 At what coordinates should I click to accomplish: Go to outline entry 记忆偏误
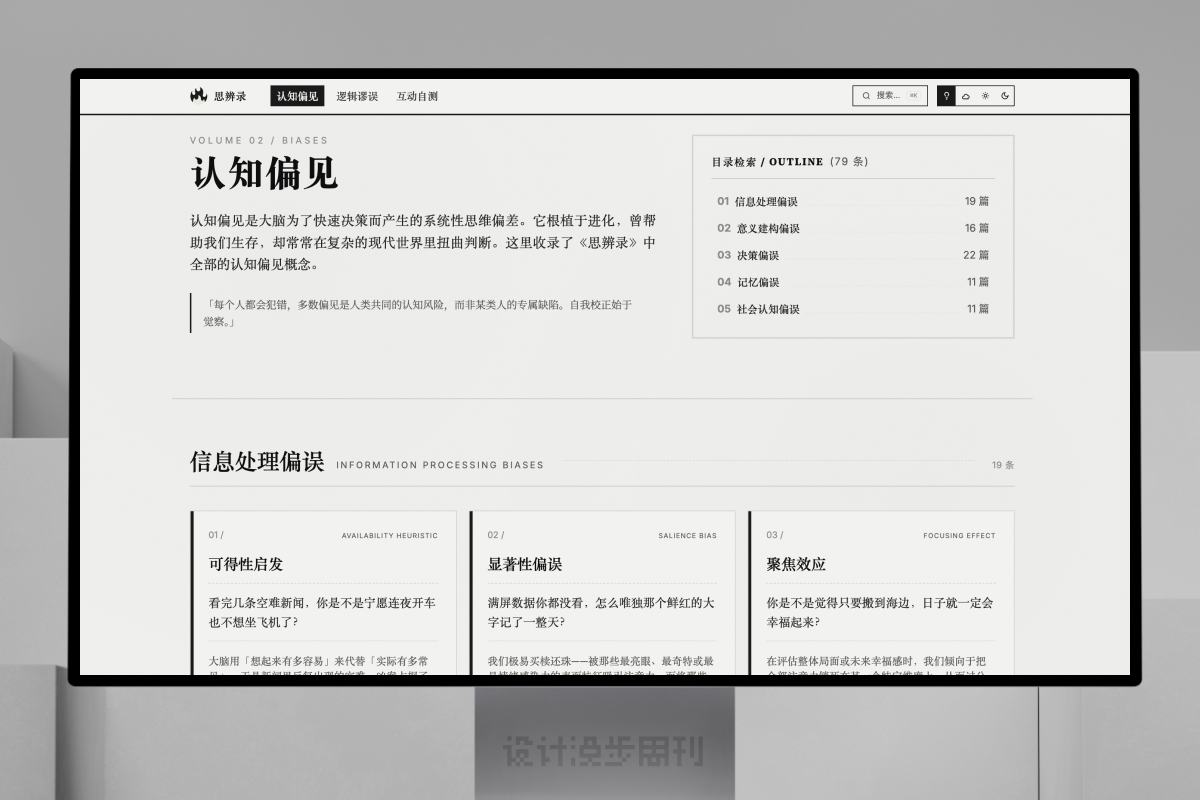coord(853,282)
